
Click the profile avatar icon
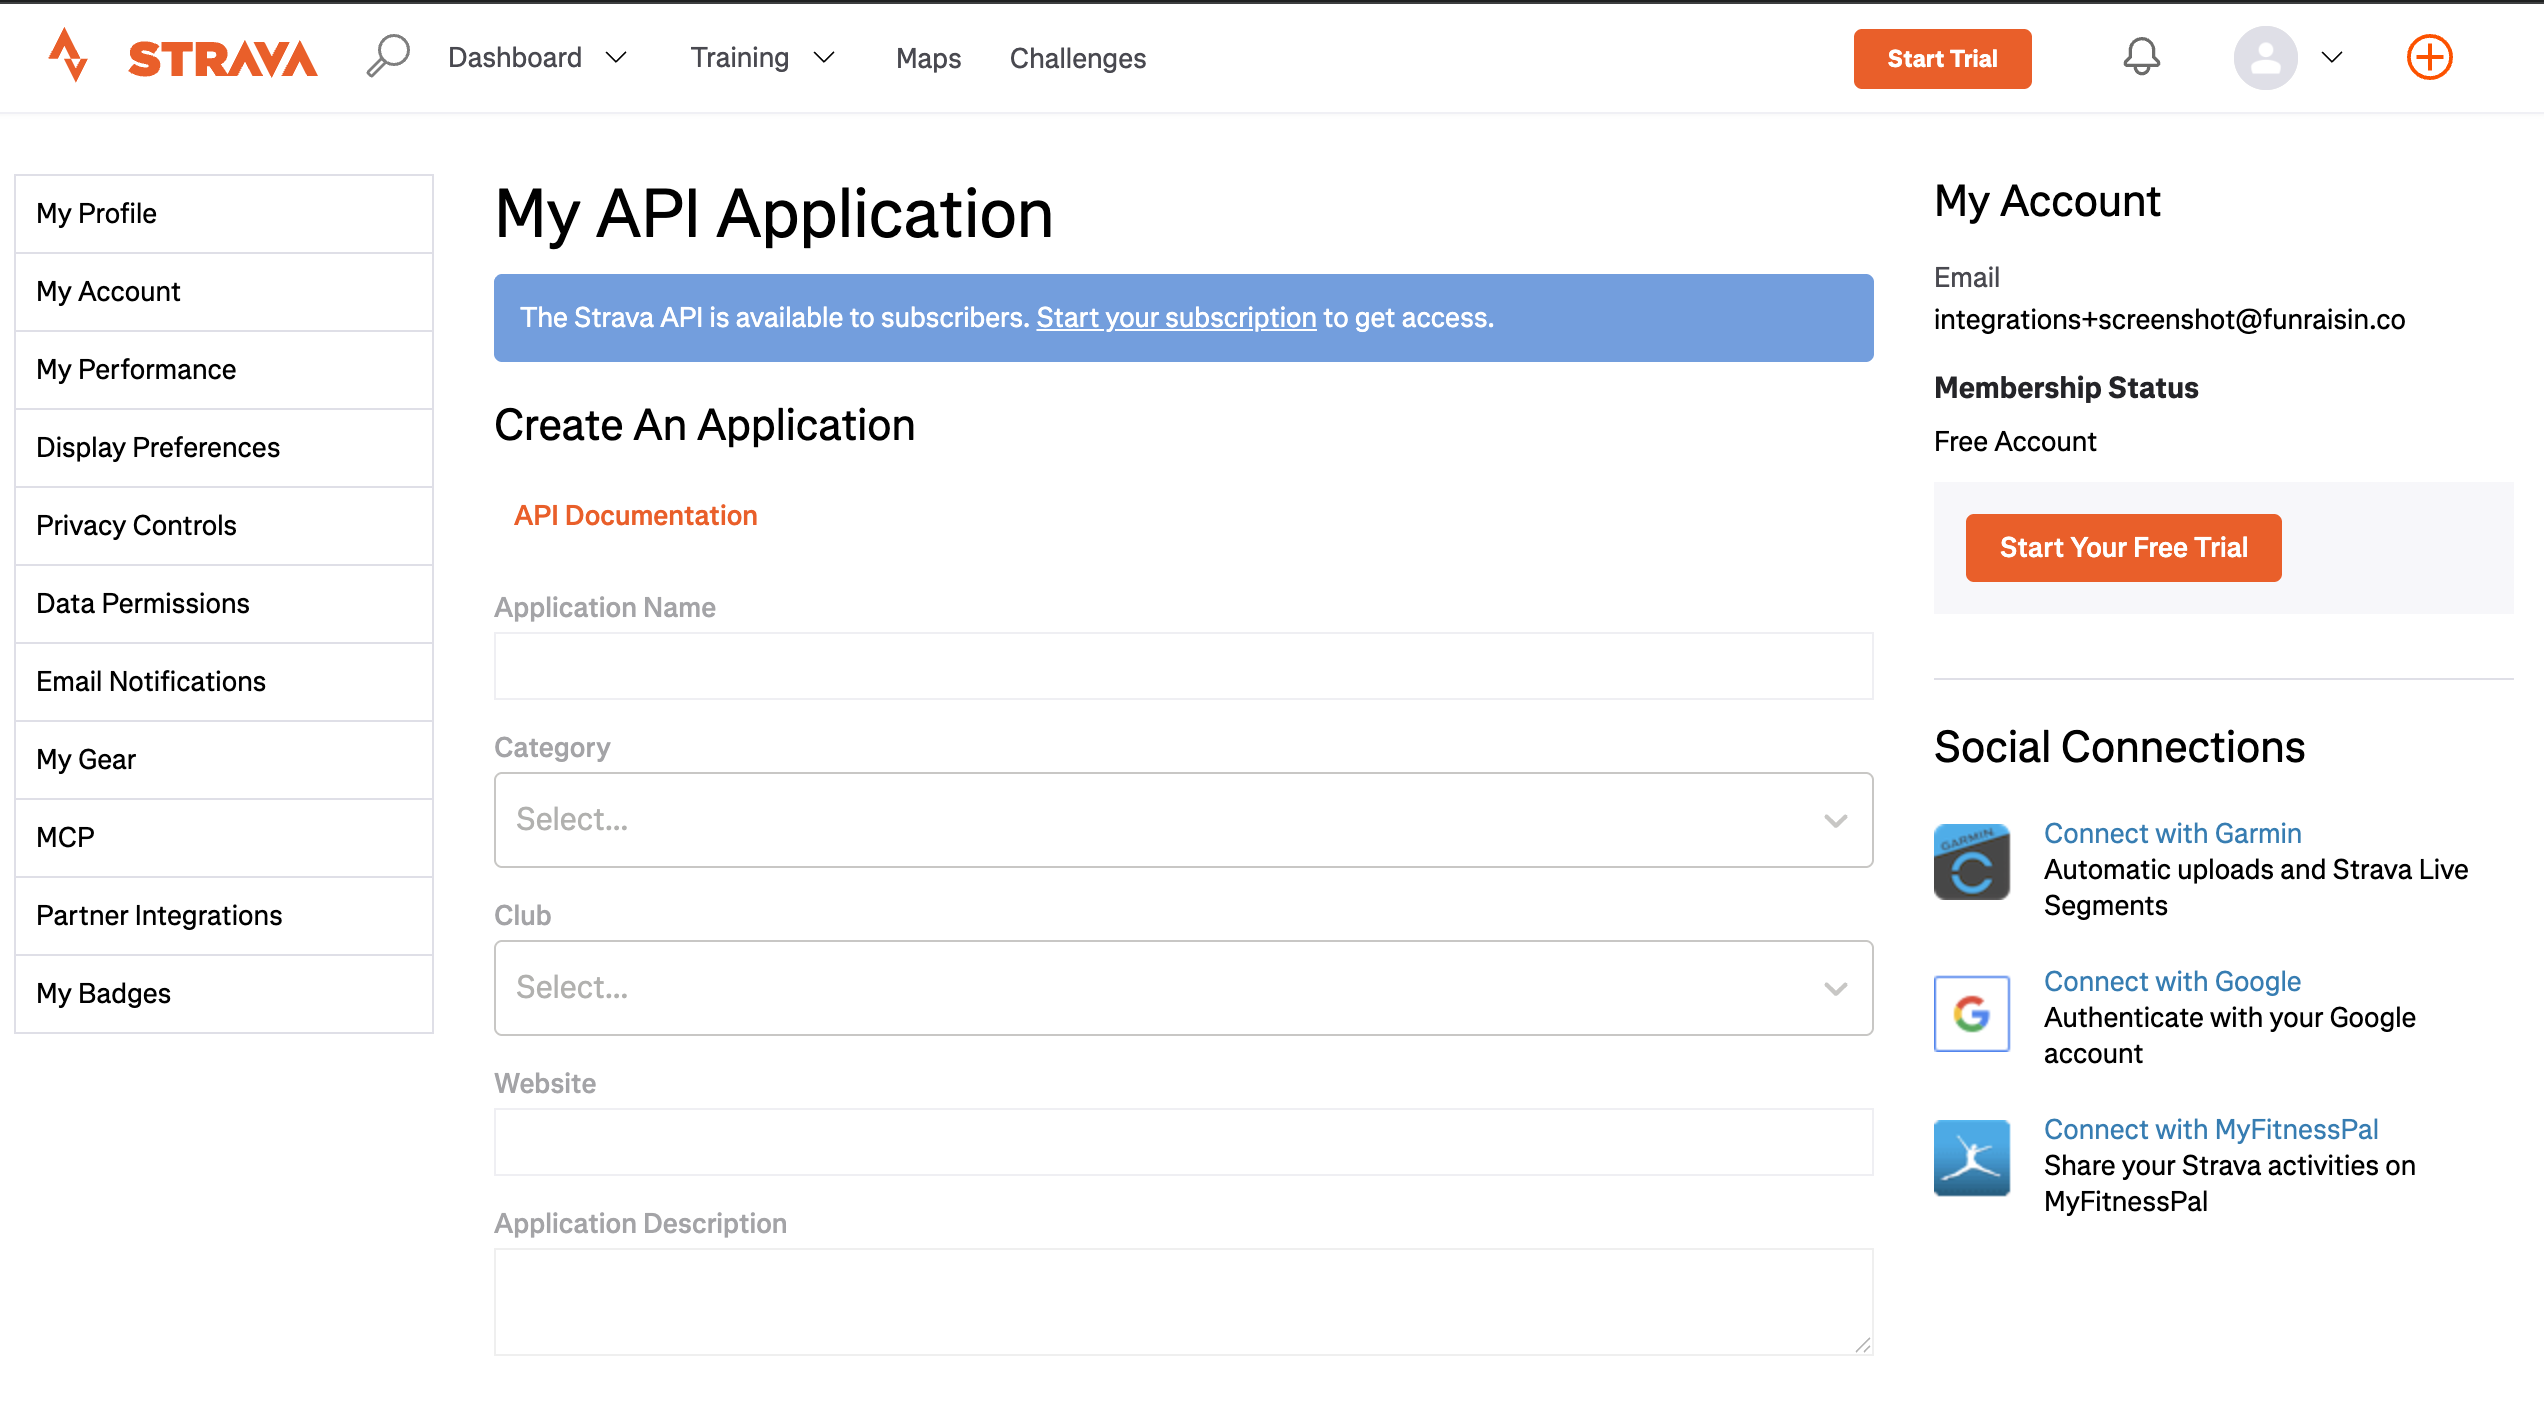coord(2265,58)
